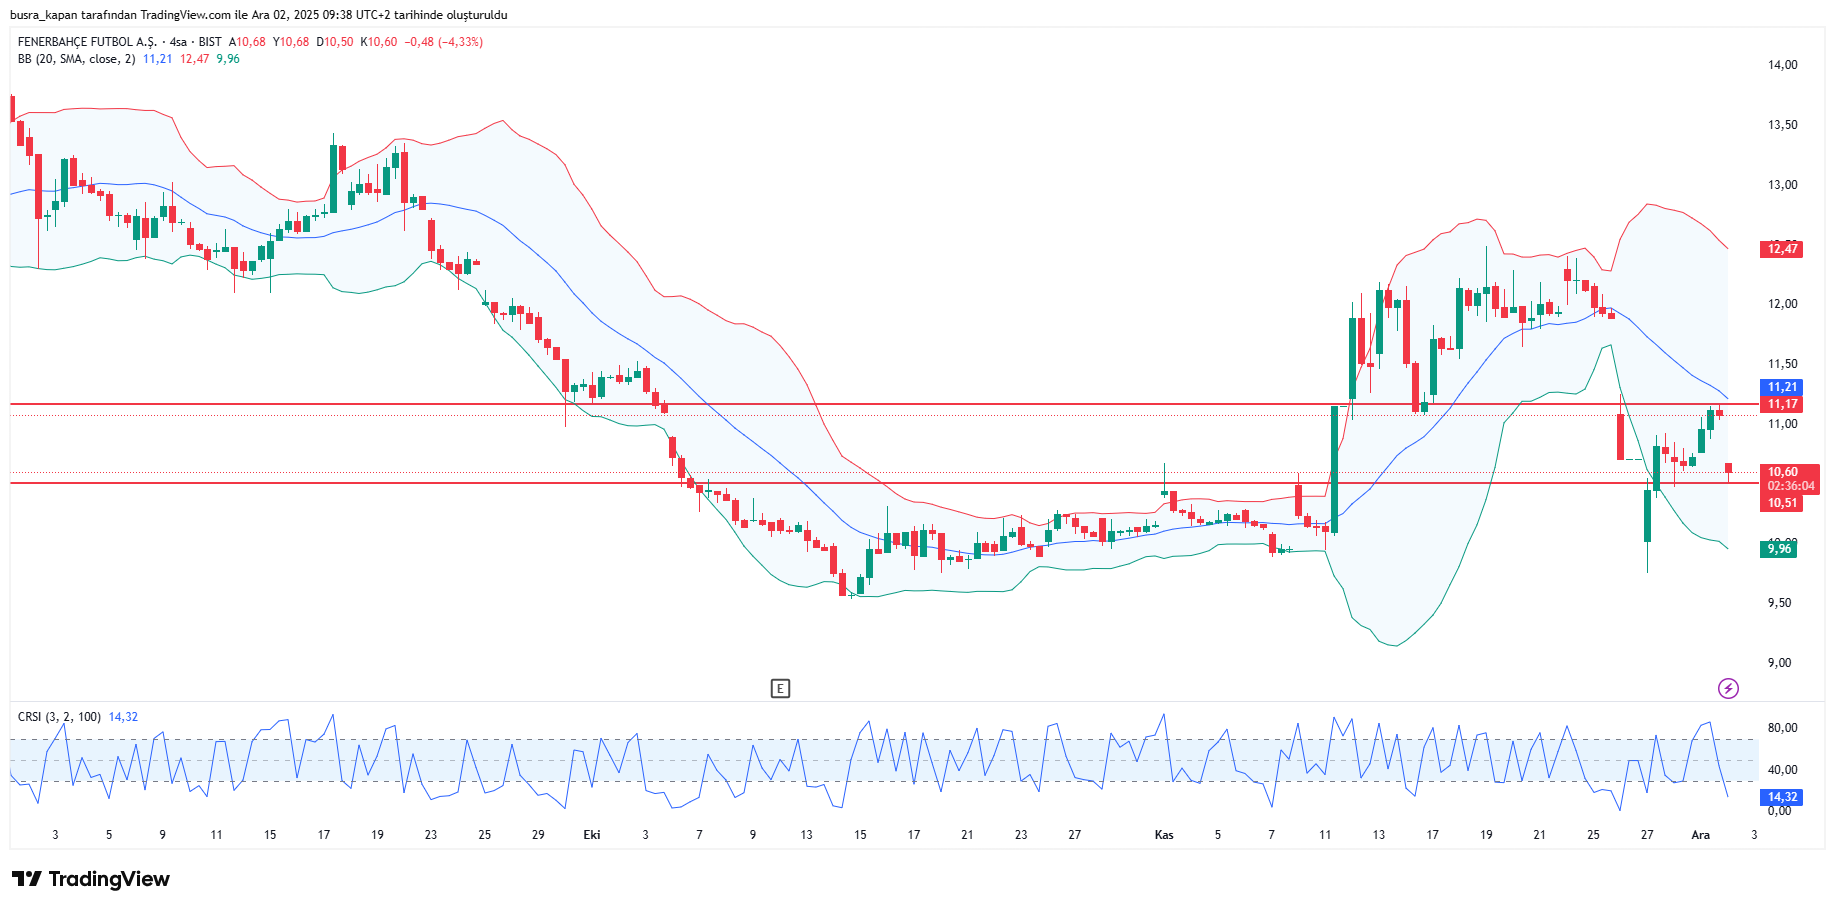The width and height of the screenshot is (1835, 909).
Task: Click the BIST exchange label
Action: point(210,42)
